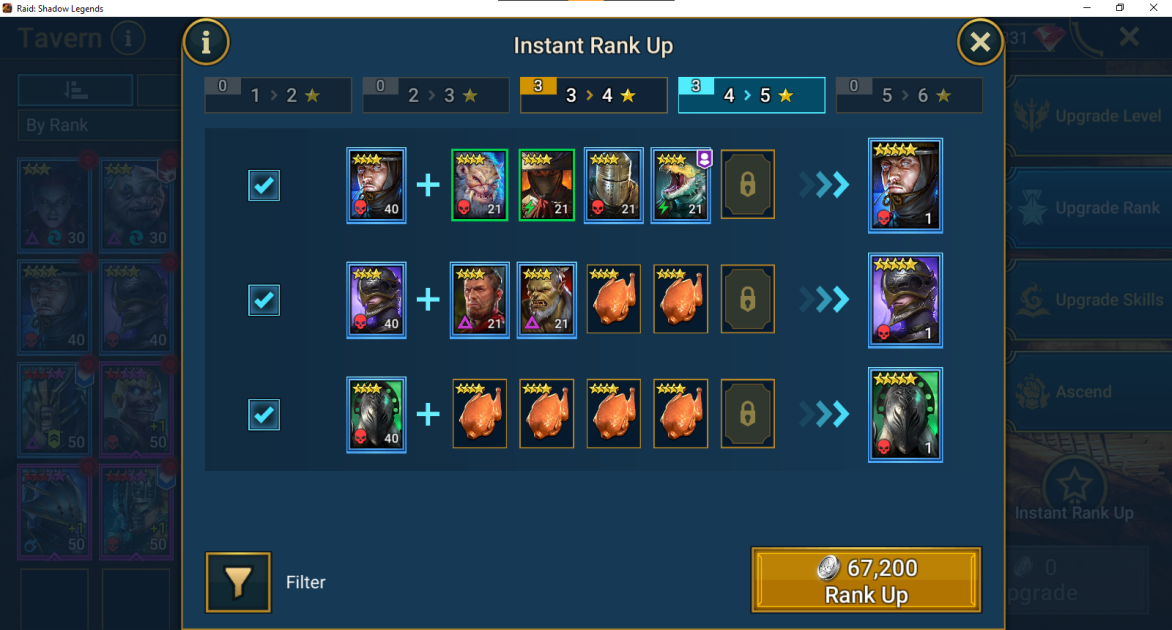Select the green-bordered pig champion level 21
The width and height of the screenshot is (1172, 630).
pyautogui.click(x=480, y=185)
